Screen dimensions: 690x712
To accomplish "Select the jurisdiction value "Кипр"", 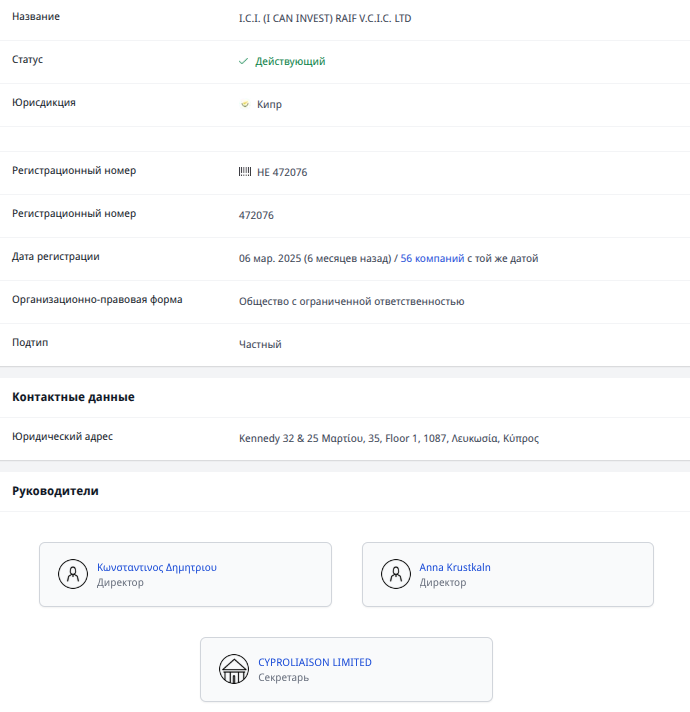I will click(x=269, y=104).
